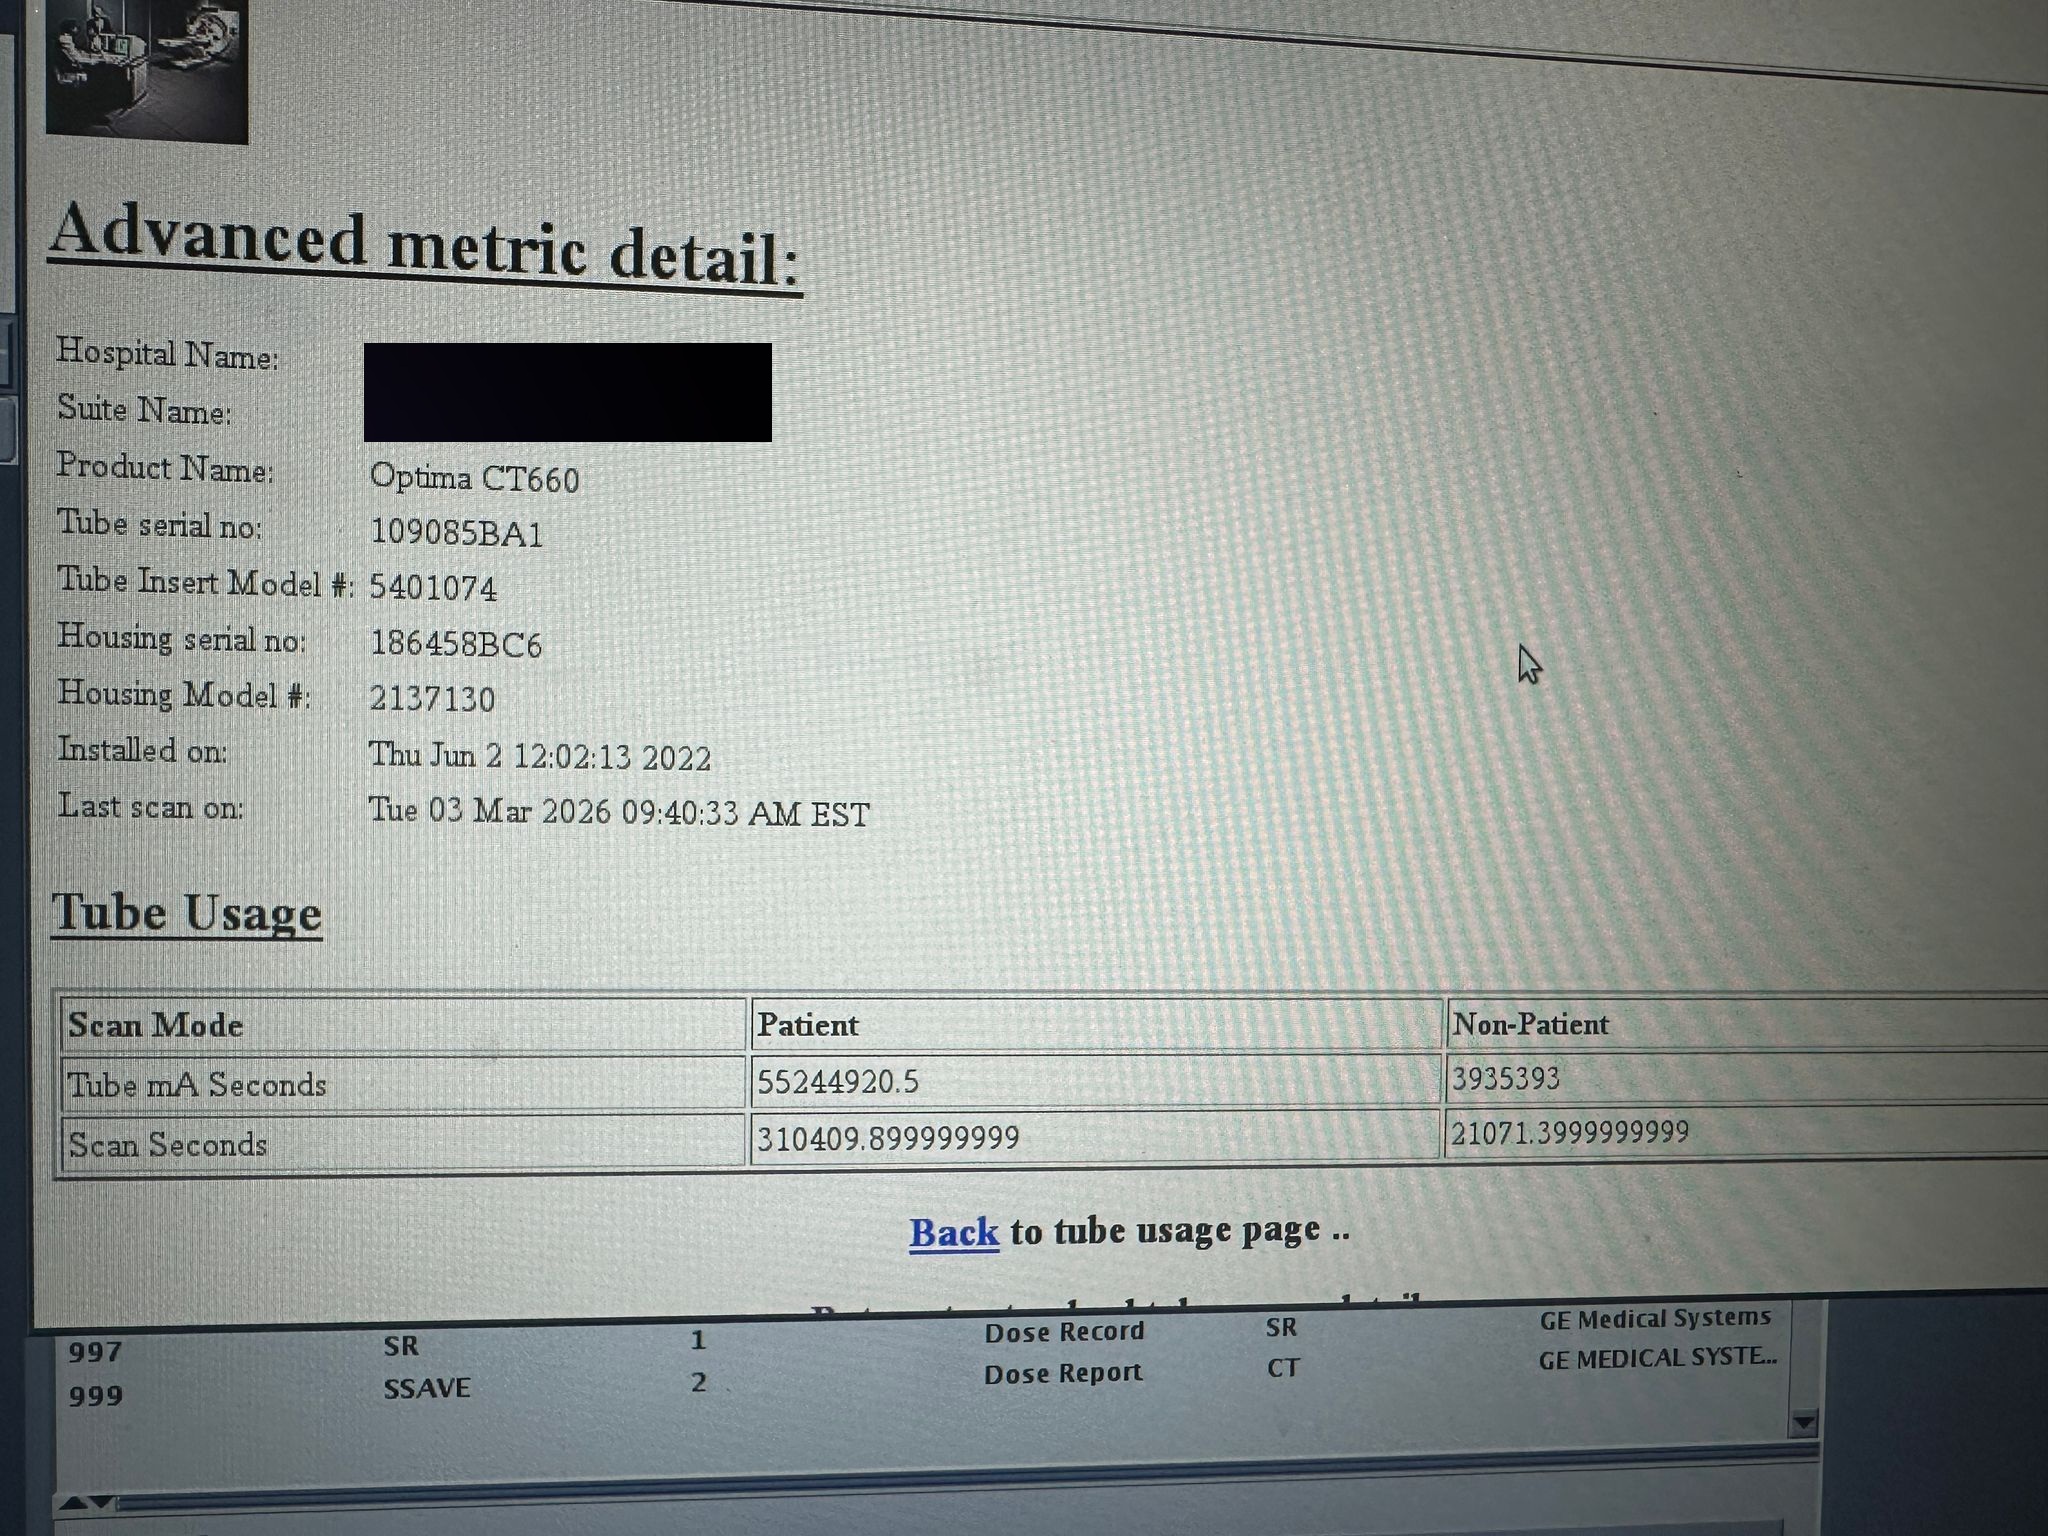2048x1536 pixels.
Task: Select the Dose Record series entry
Action: point(1064,1332)
